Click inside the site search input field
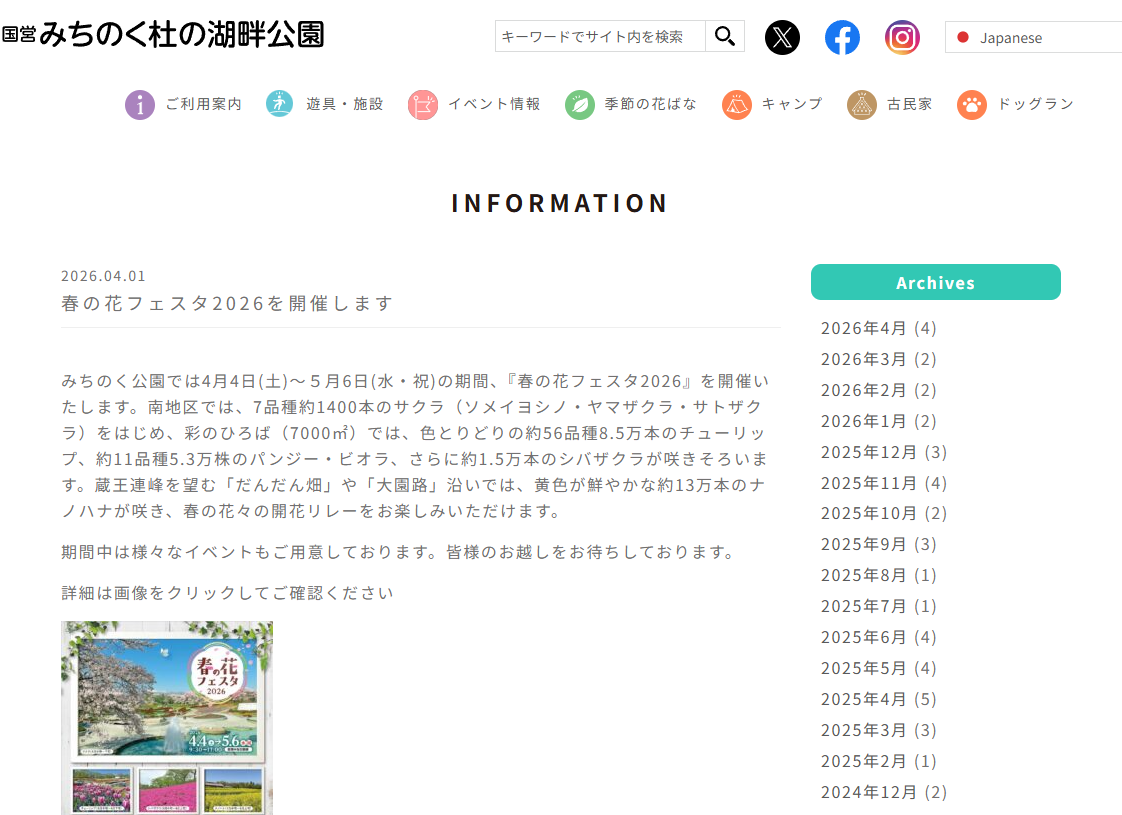 (598, 36)
